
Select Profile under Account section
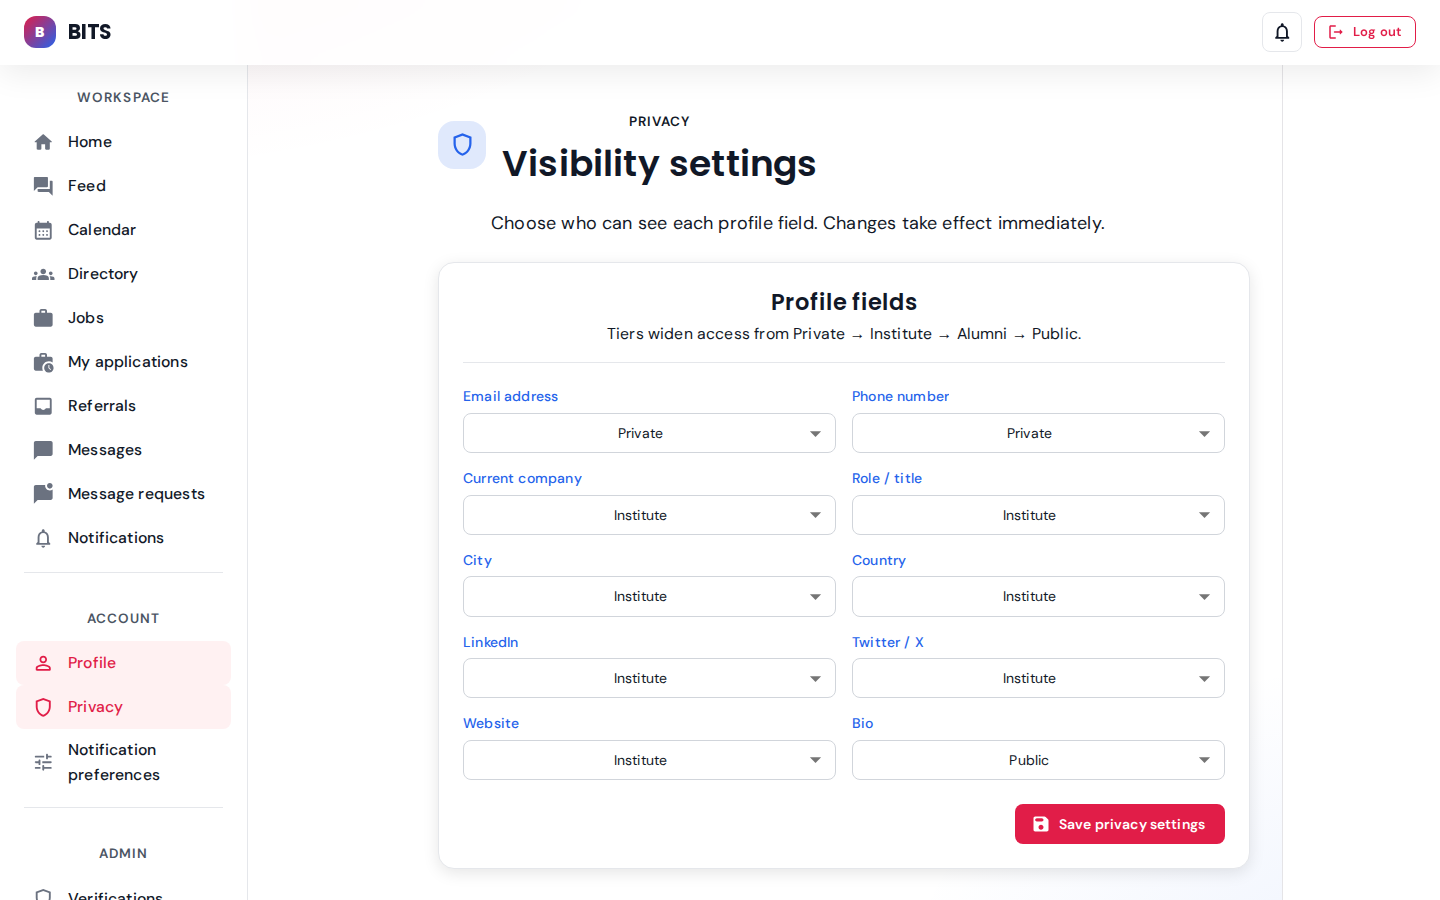92,663
